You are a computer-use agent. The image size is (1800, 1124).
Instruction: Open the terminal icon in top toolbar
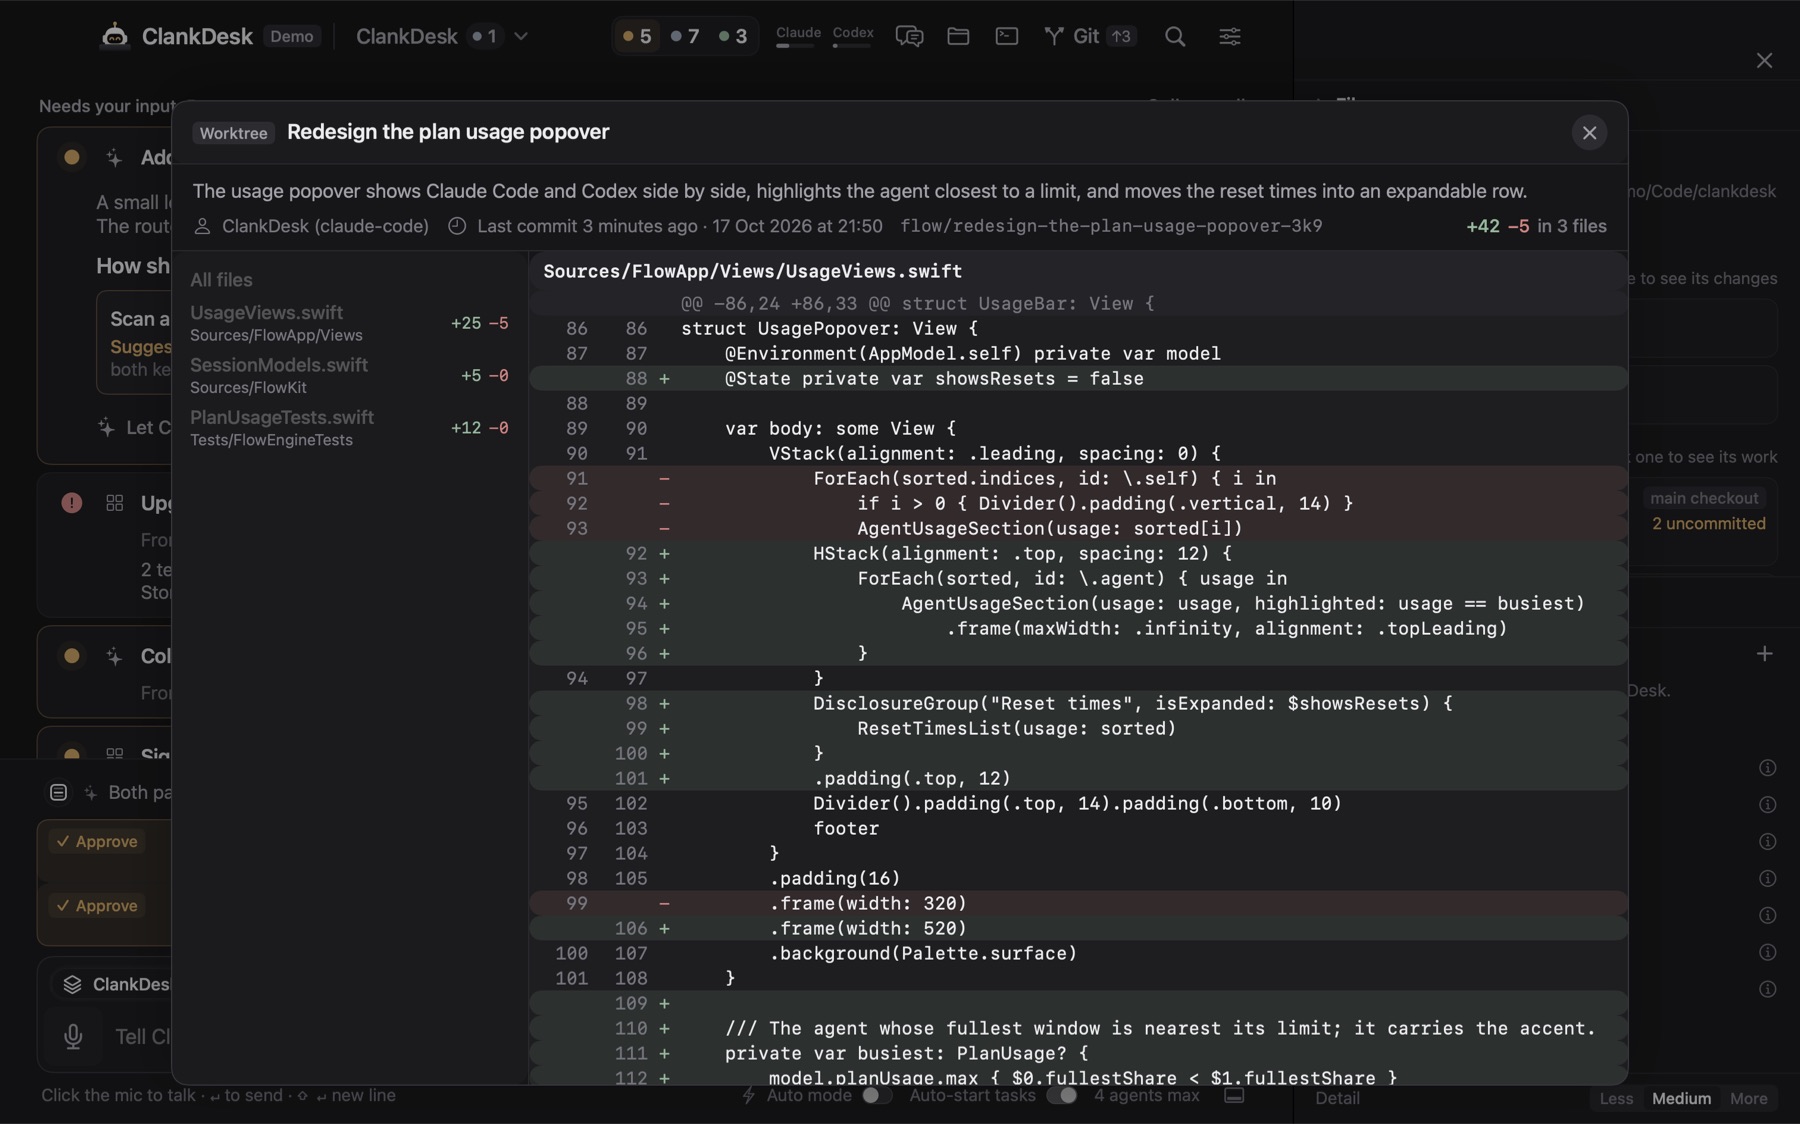1007,36
